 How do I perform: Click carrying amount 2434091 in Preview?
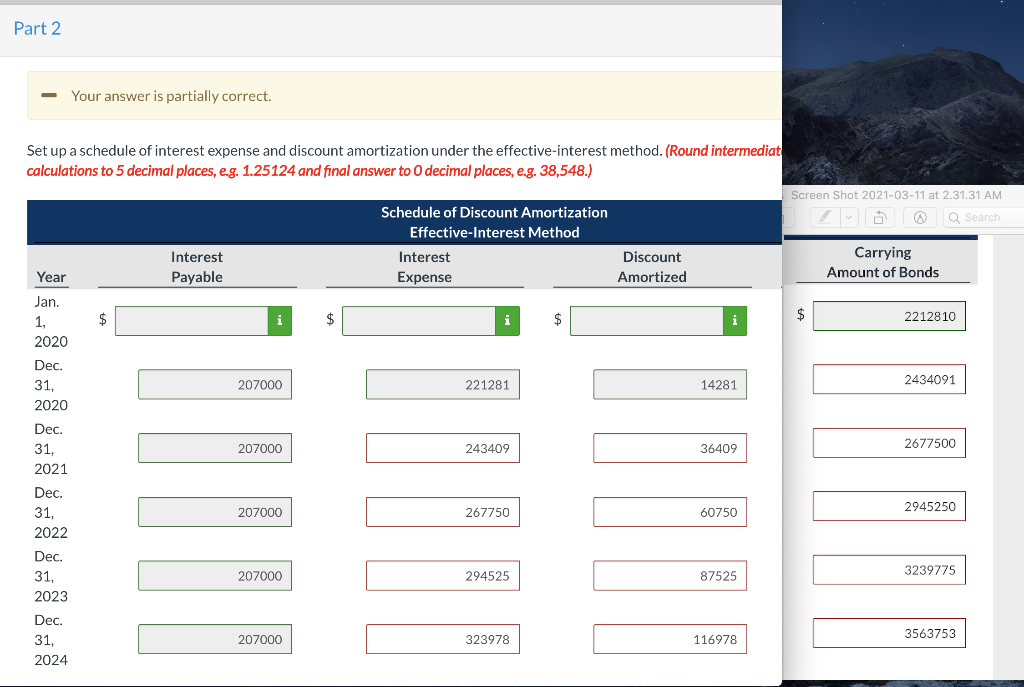click(x=889, y=379)
